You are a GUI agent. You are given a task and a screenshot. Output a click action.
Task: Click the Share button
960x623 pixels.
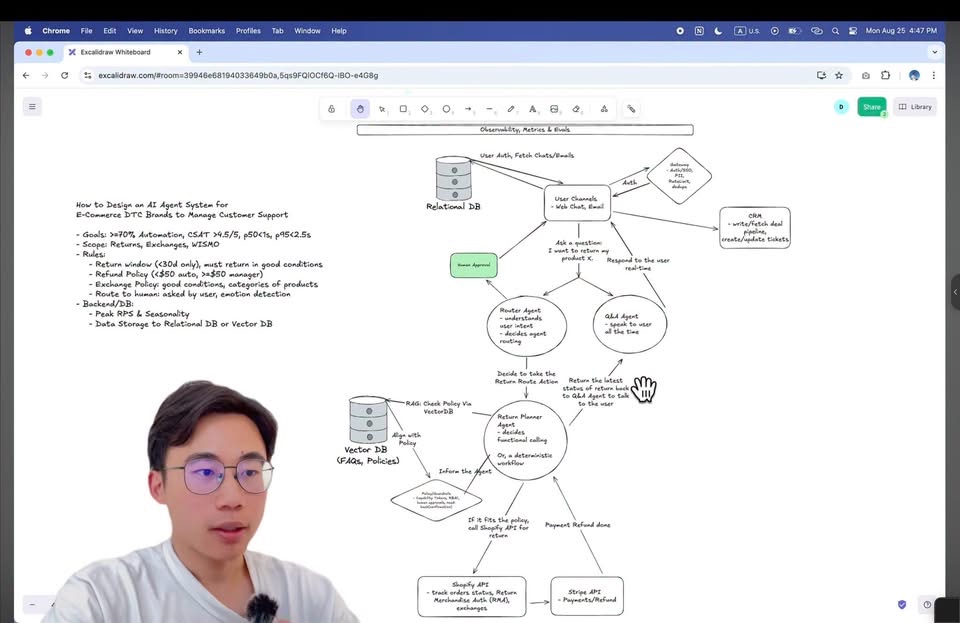pyautogui.click(x=872, y=106)
